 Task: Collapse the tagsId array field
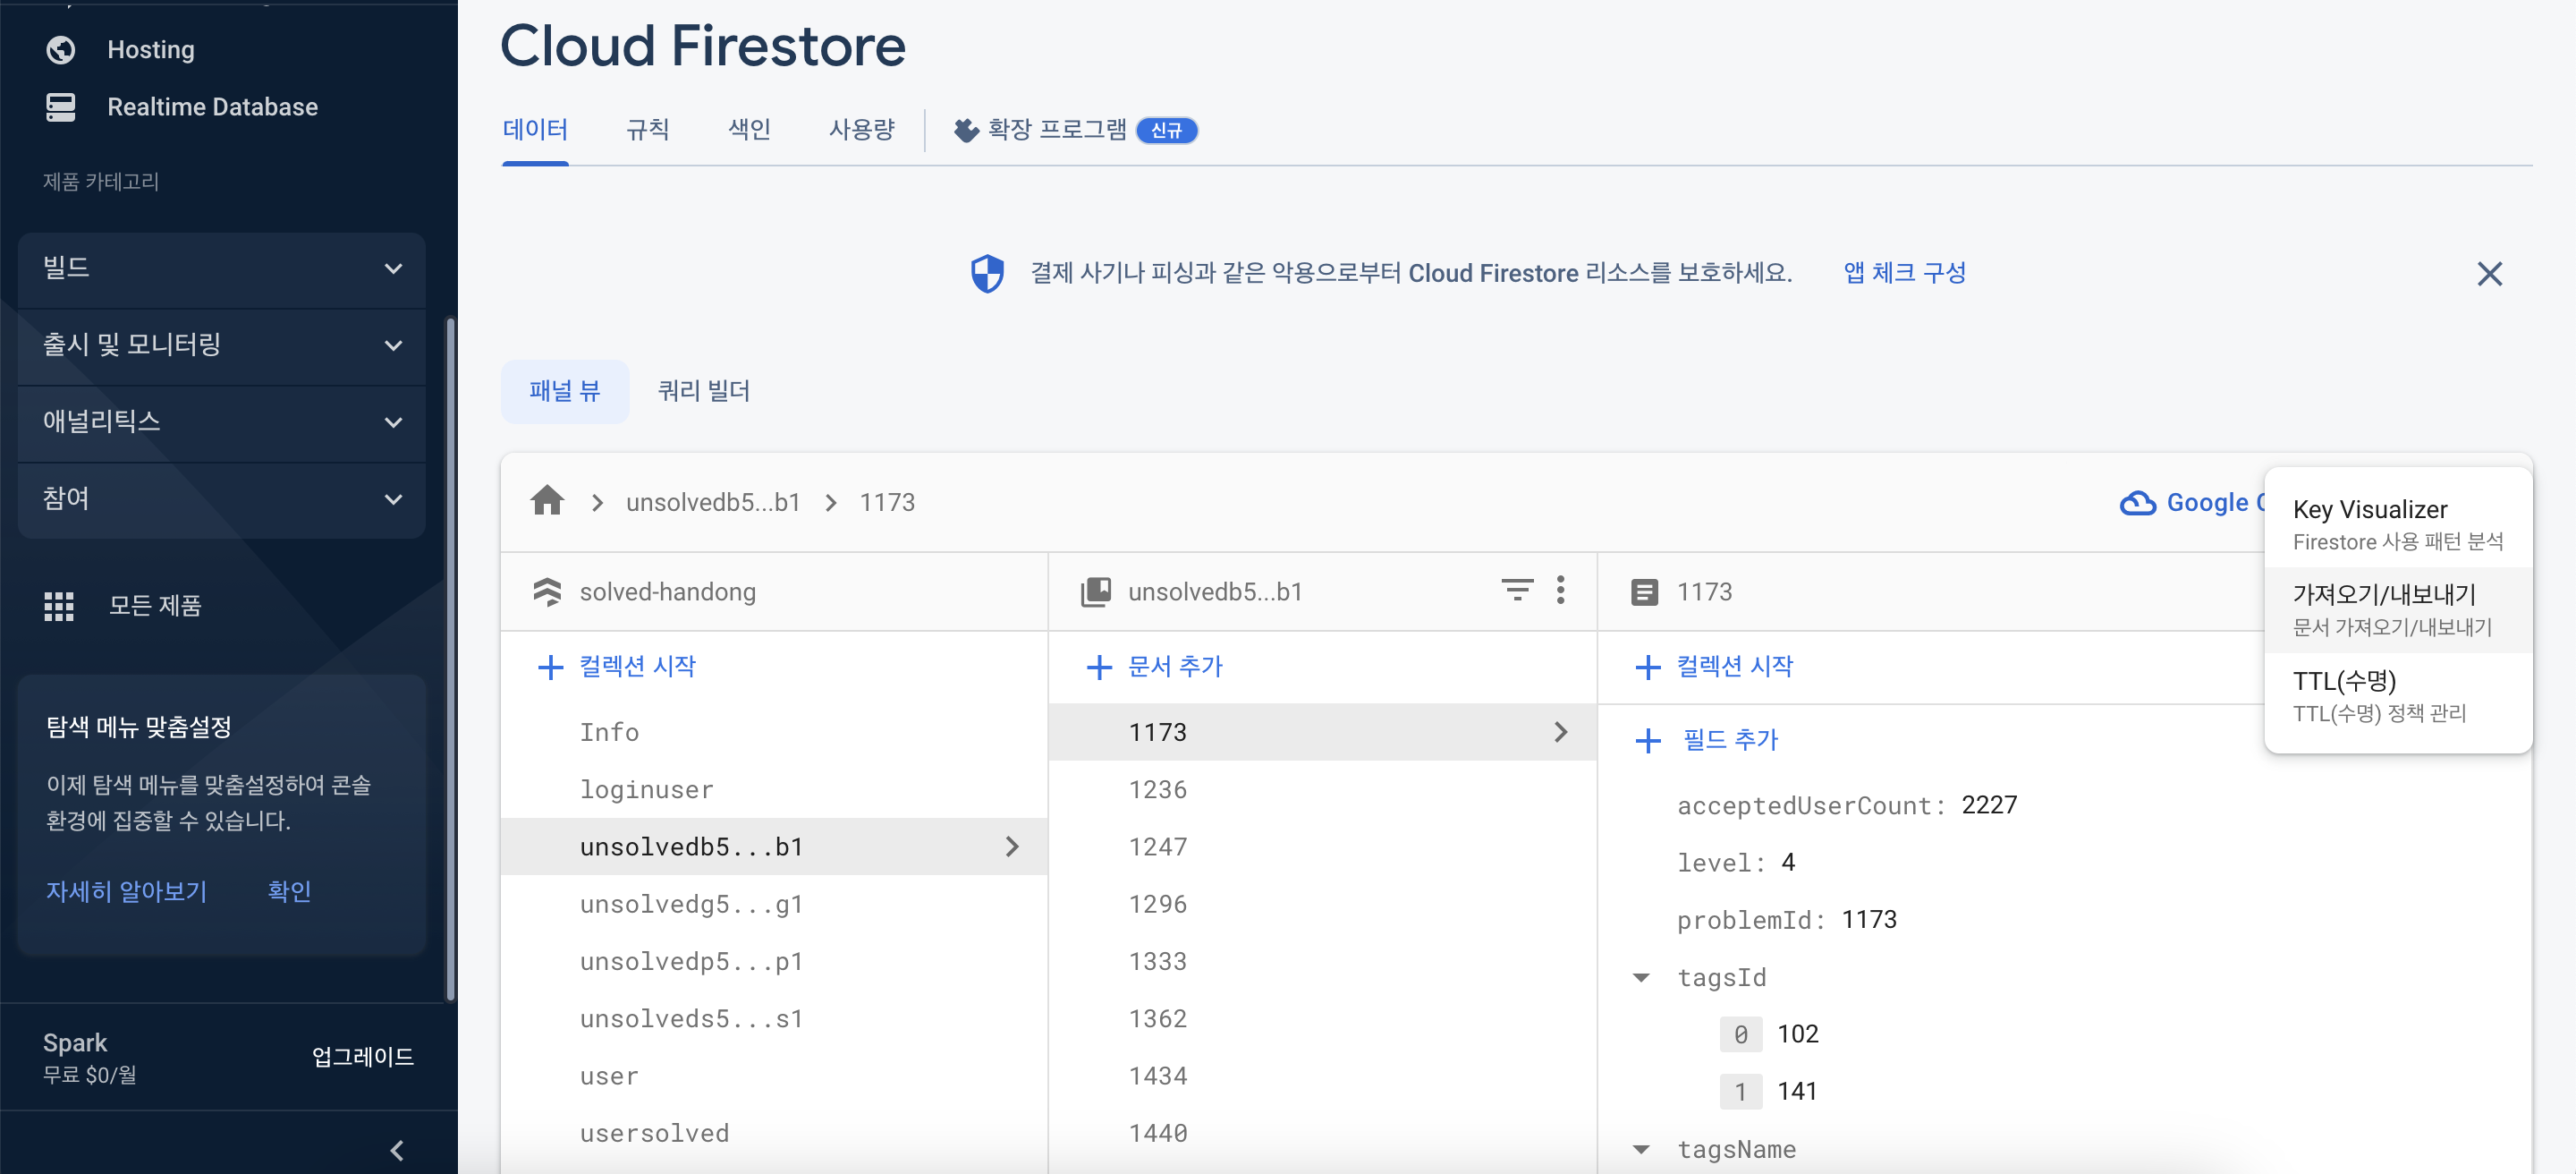point(1641,977)
